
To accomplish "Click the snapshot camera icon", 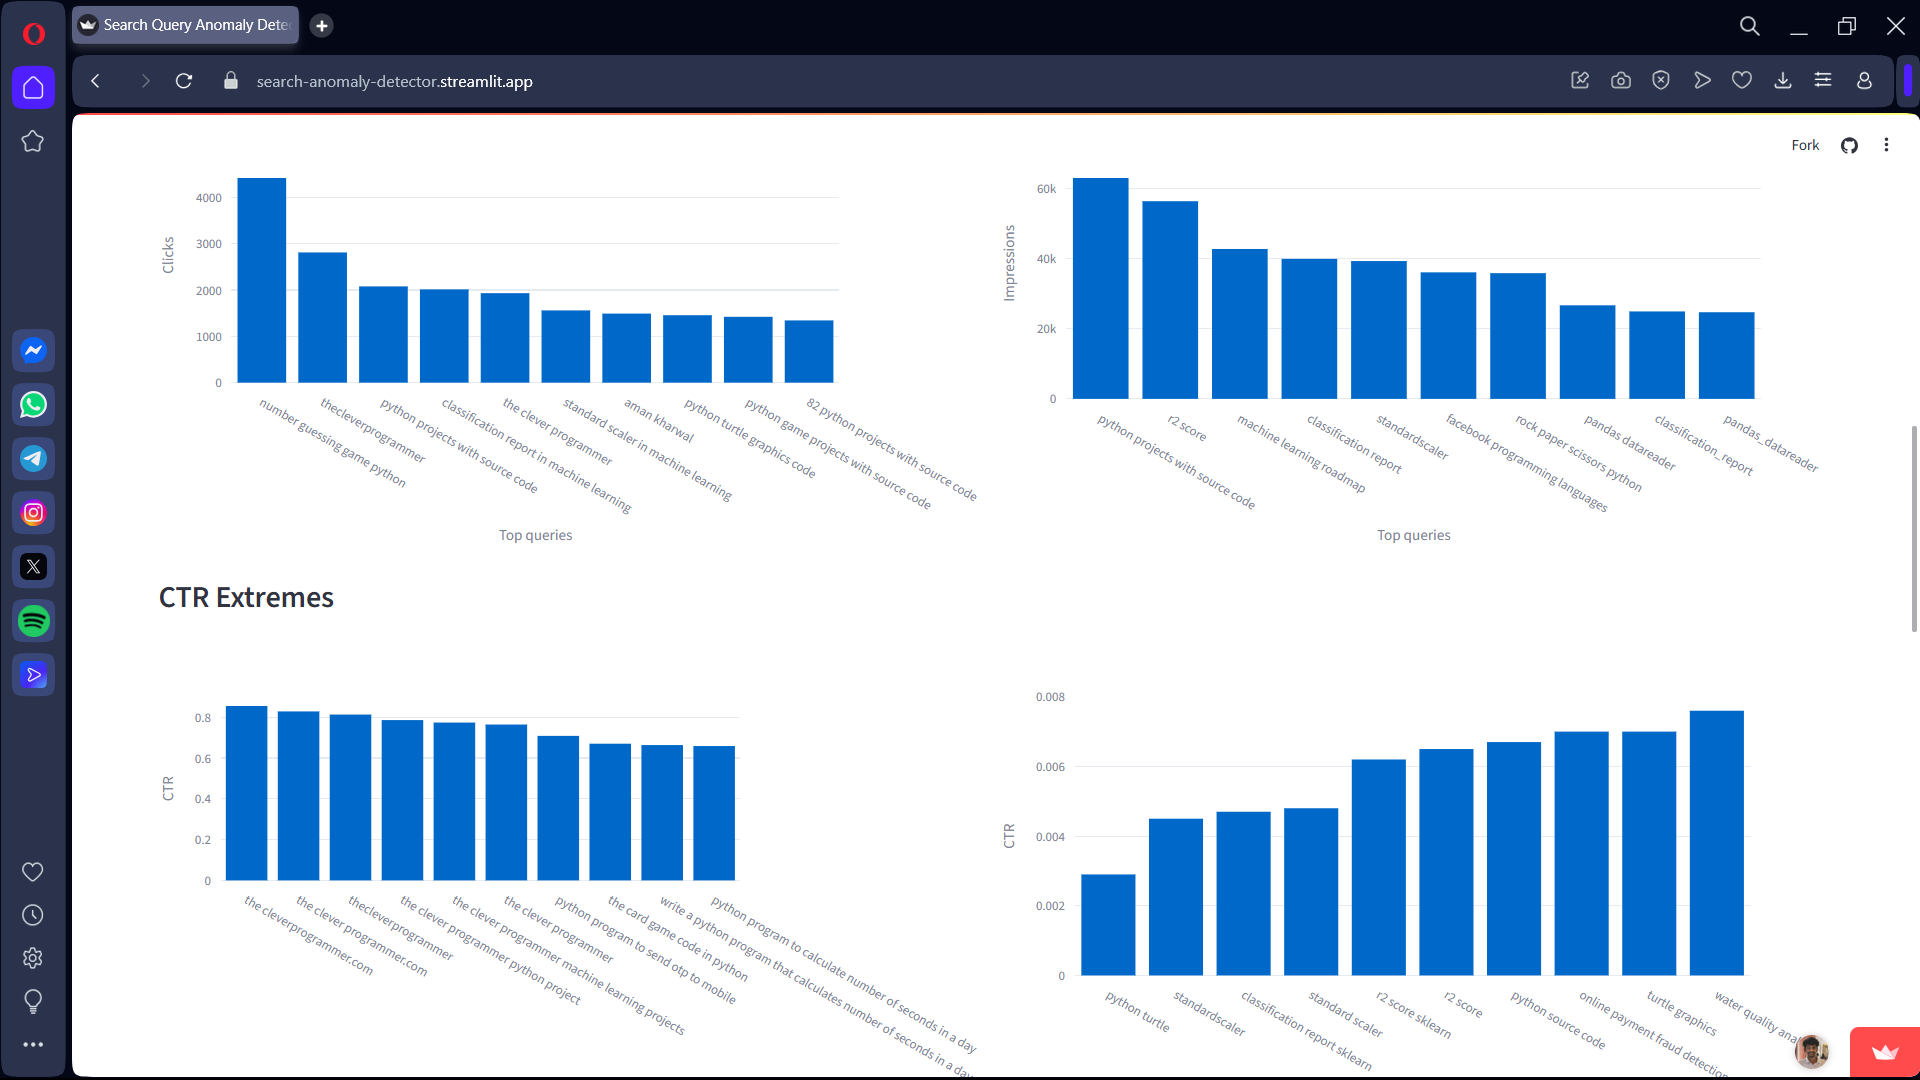I will [x=1620, y=81].
